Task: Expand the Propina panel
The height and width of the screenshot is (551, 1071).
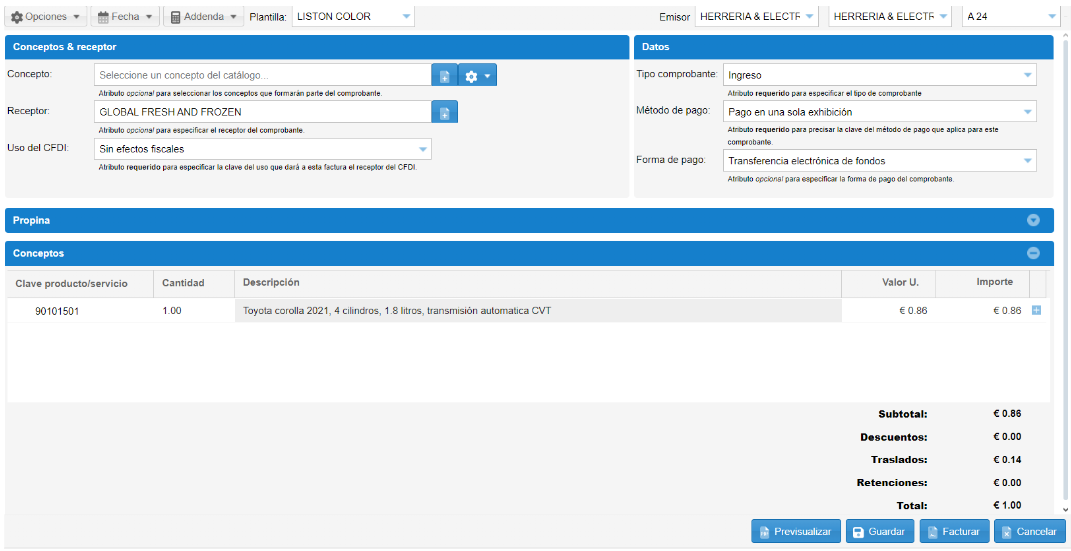Action: pyautogui.click(x=1033, y=220)
